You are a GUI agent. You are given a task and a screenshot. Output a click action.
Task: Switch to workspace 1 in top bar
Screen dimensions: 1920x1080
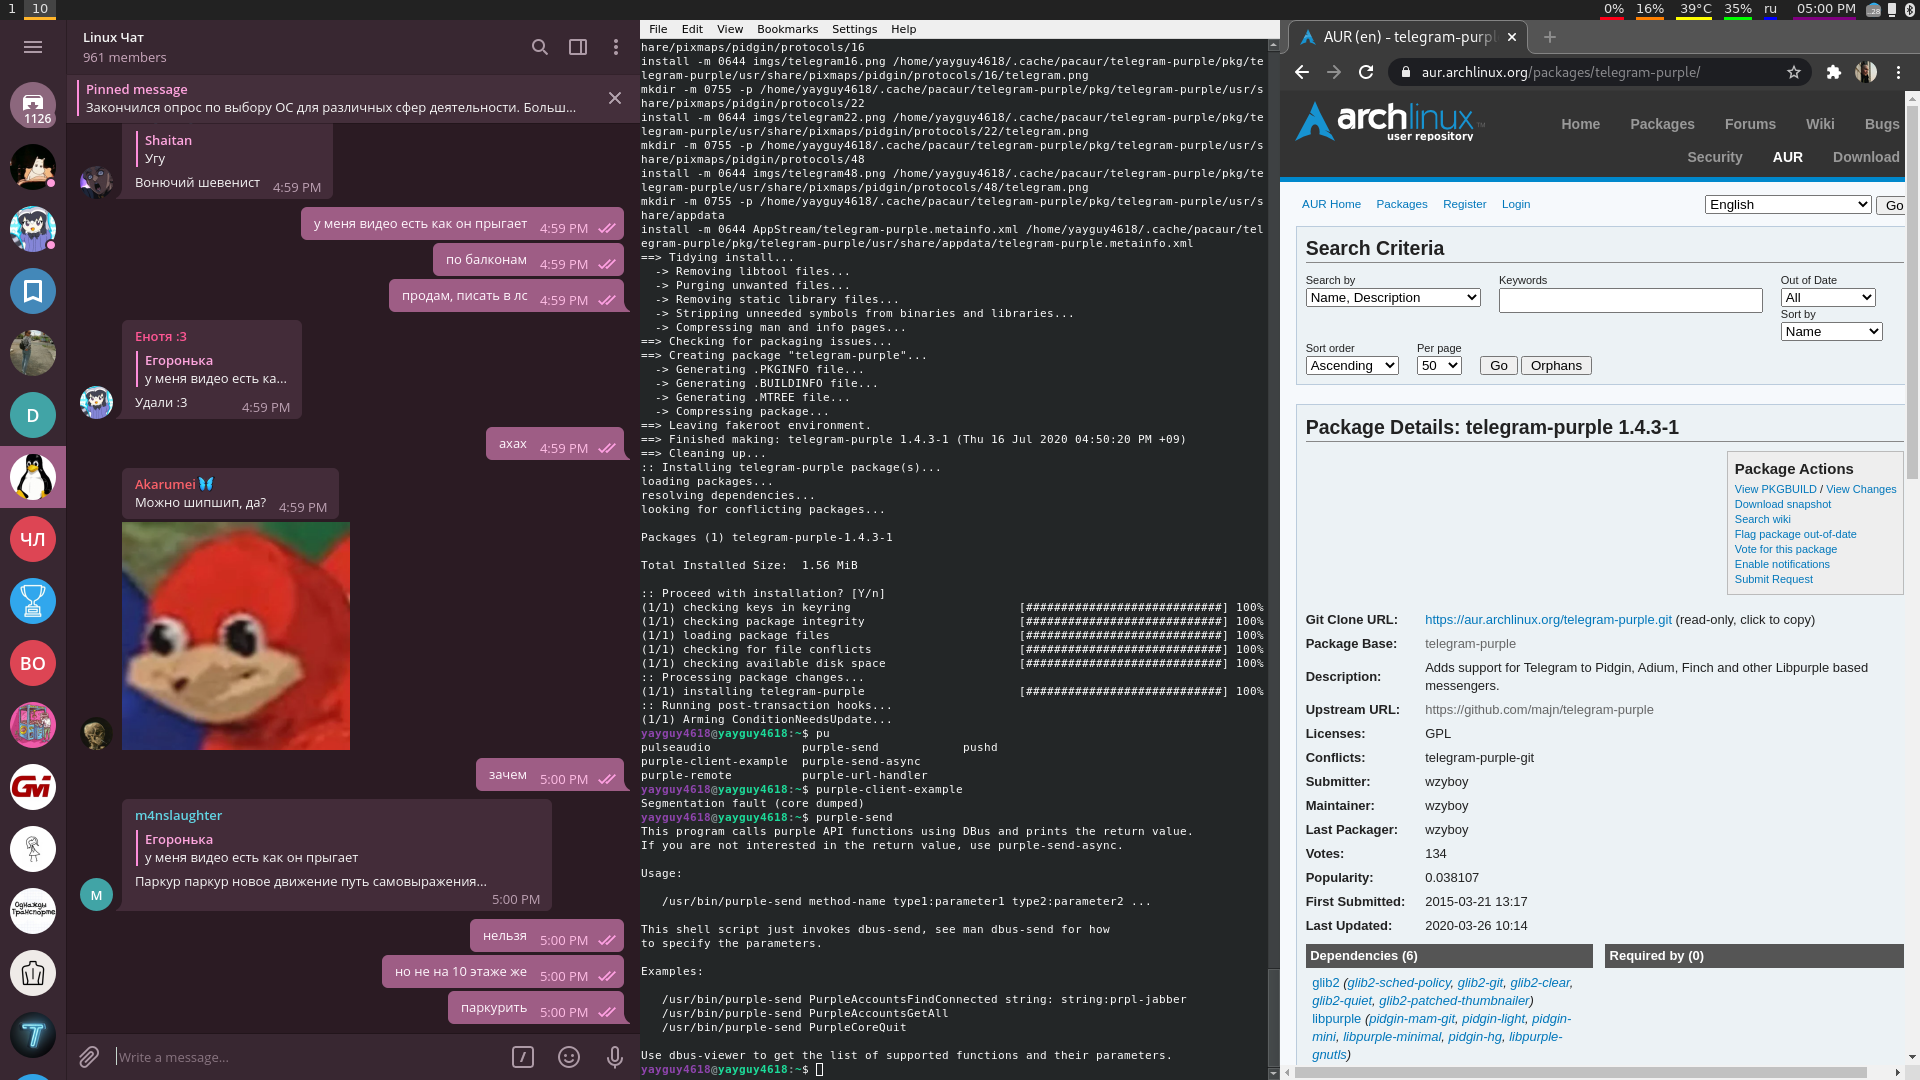[x=12, y=9]
